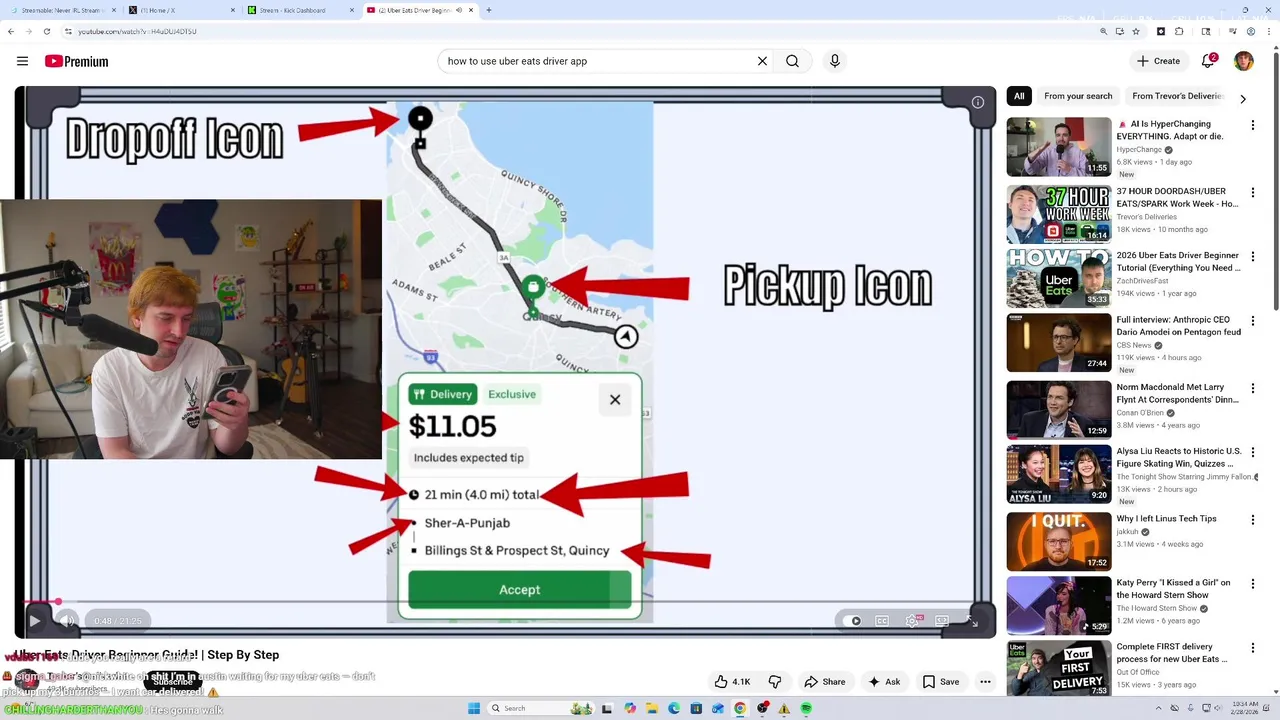Clear the search query with the X icon
Viewport: 1280px width, 720px height.
pyautogui.click(x=762, y=61)
